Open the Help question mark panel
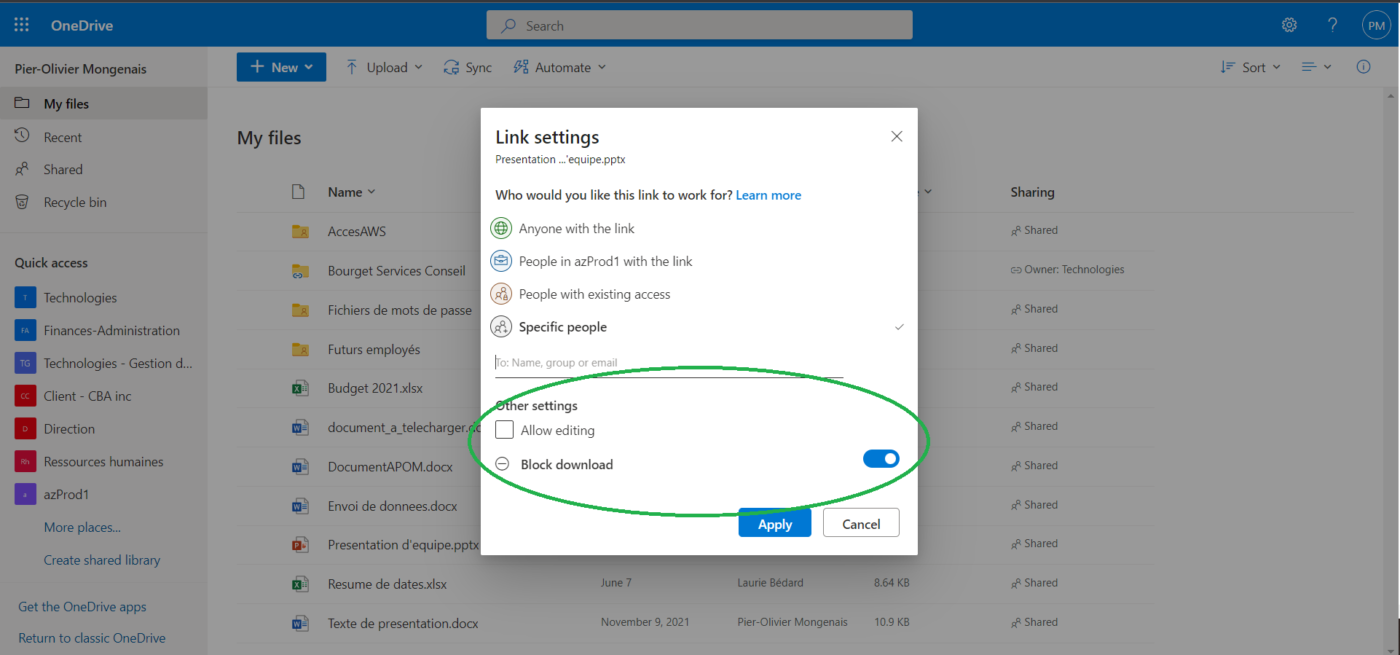This screenshot has height=655, width=1400. pos(1332,25)
